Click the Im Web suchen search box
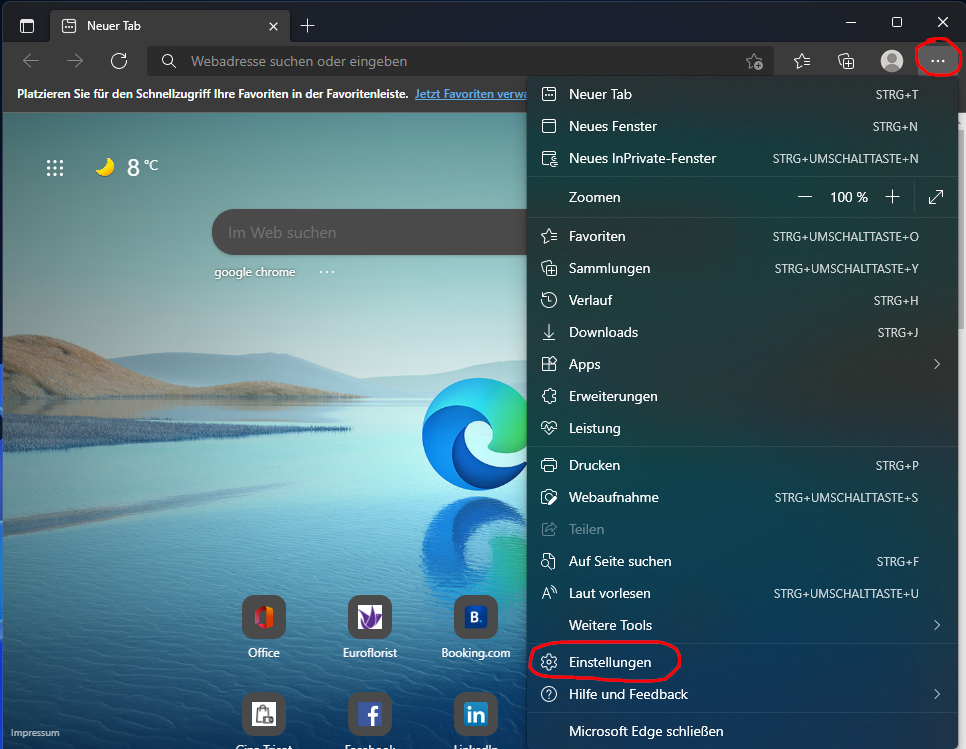The image size is (966, 749). 370,232
